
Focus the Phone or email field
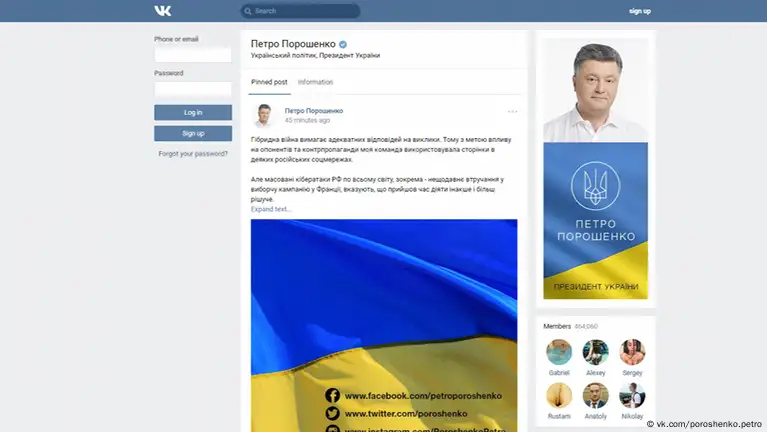click(x=193, y=55)
